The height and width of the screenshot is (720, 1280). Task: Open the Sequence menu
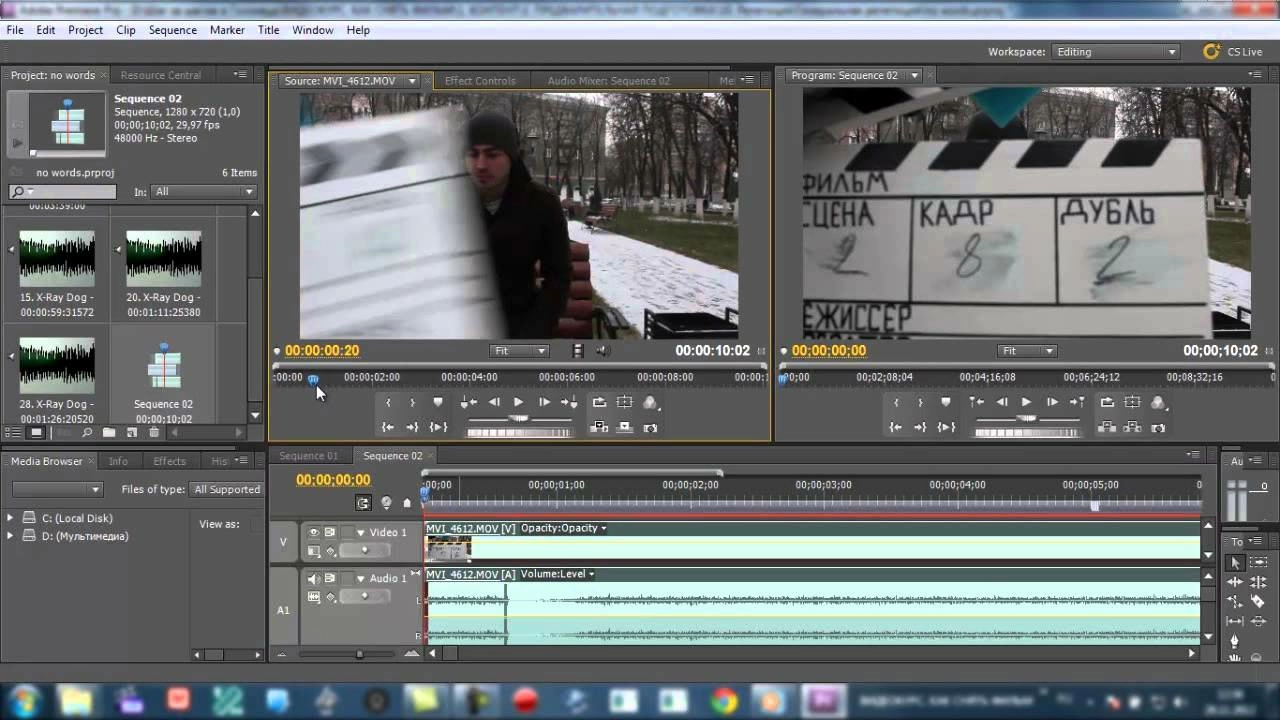(x=173, y=30)
